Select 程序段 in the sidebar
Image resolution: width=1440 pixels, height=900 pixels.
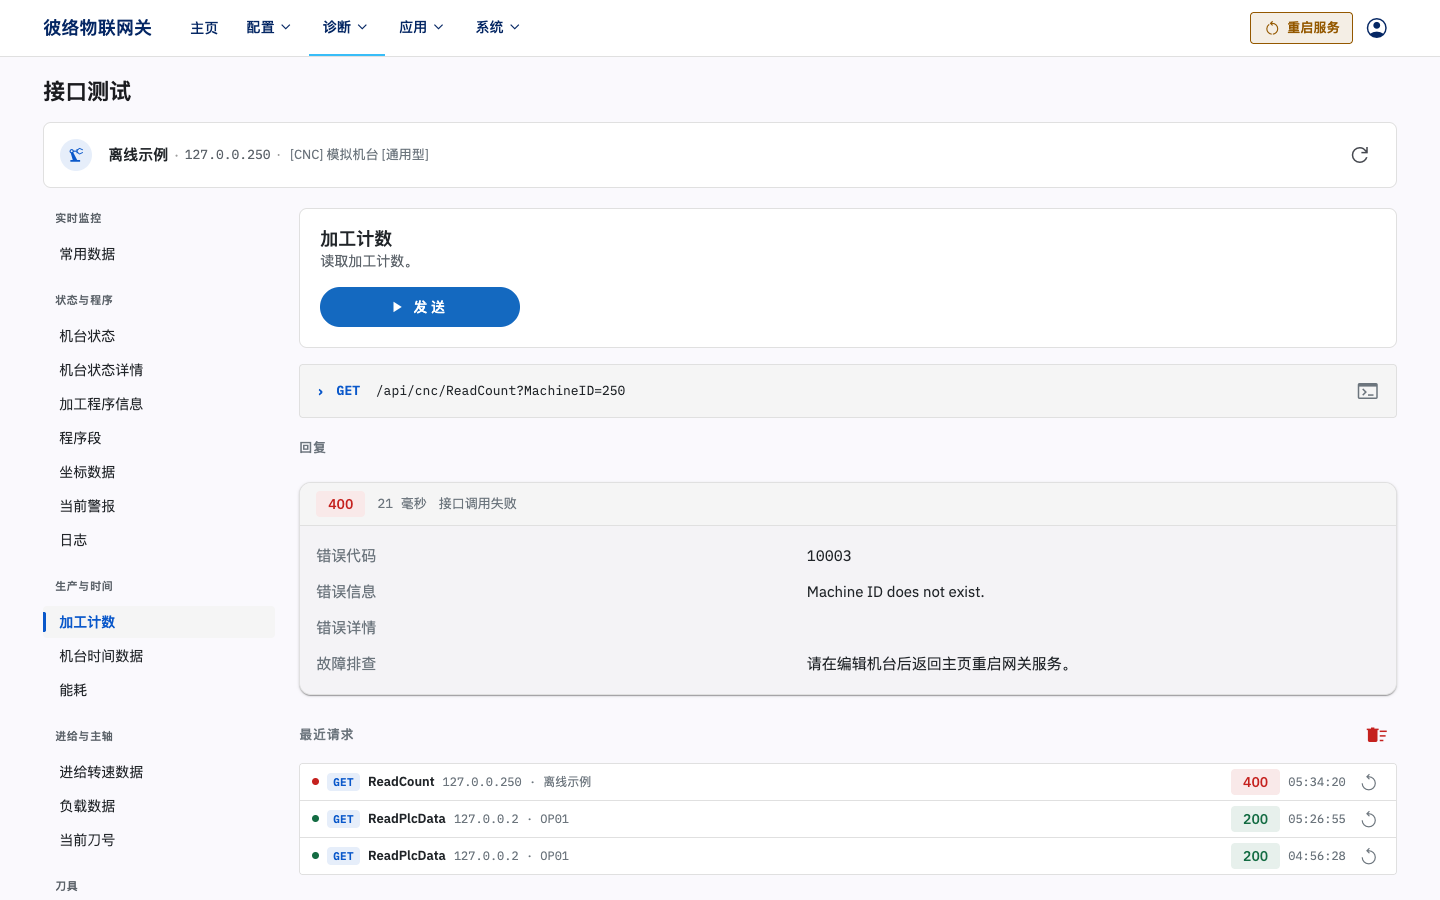tap(159, 438)
